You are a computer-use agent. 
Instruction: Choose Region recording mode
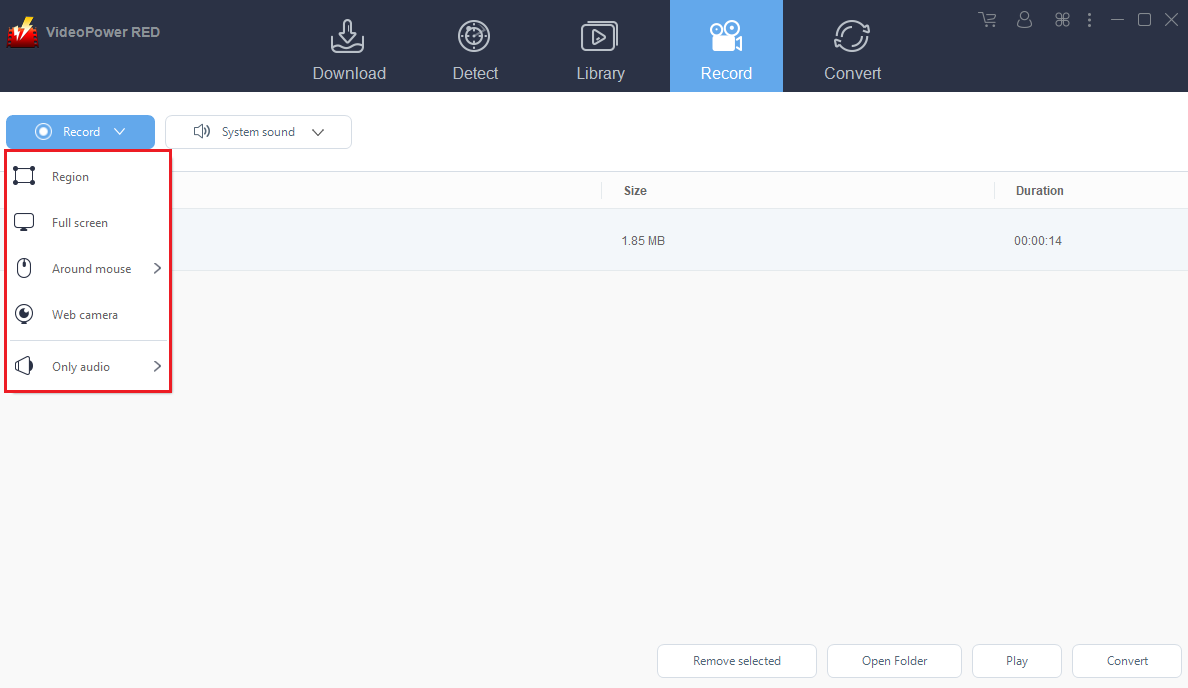[x=88, y=177]
